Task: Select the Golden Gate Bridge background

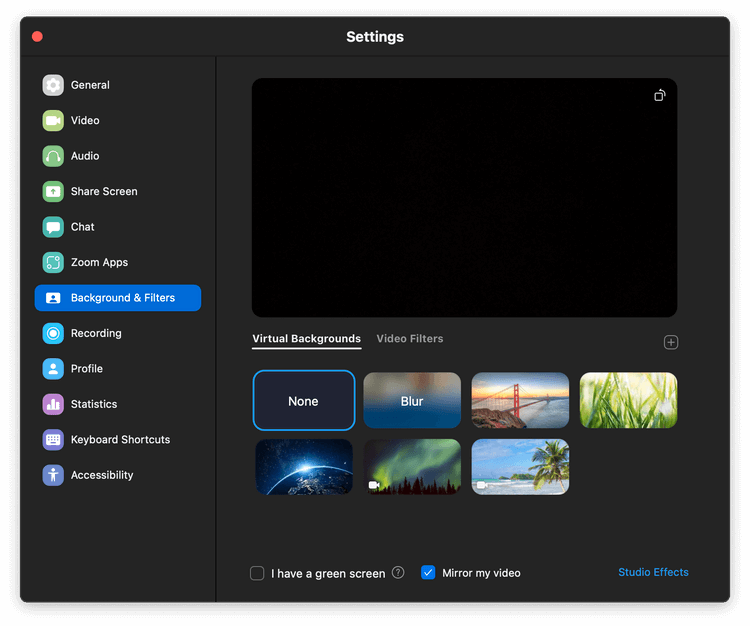Action: (520, 401)
